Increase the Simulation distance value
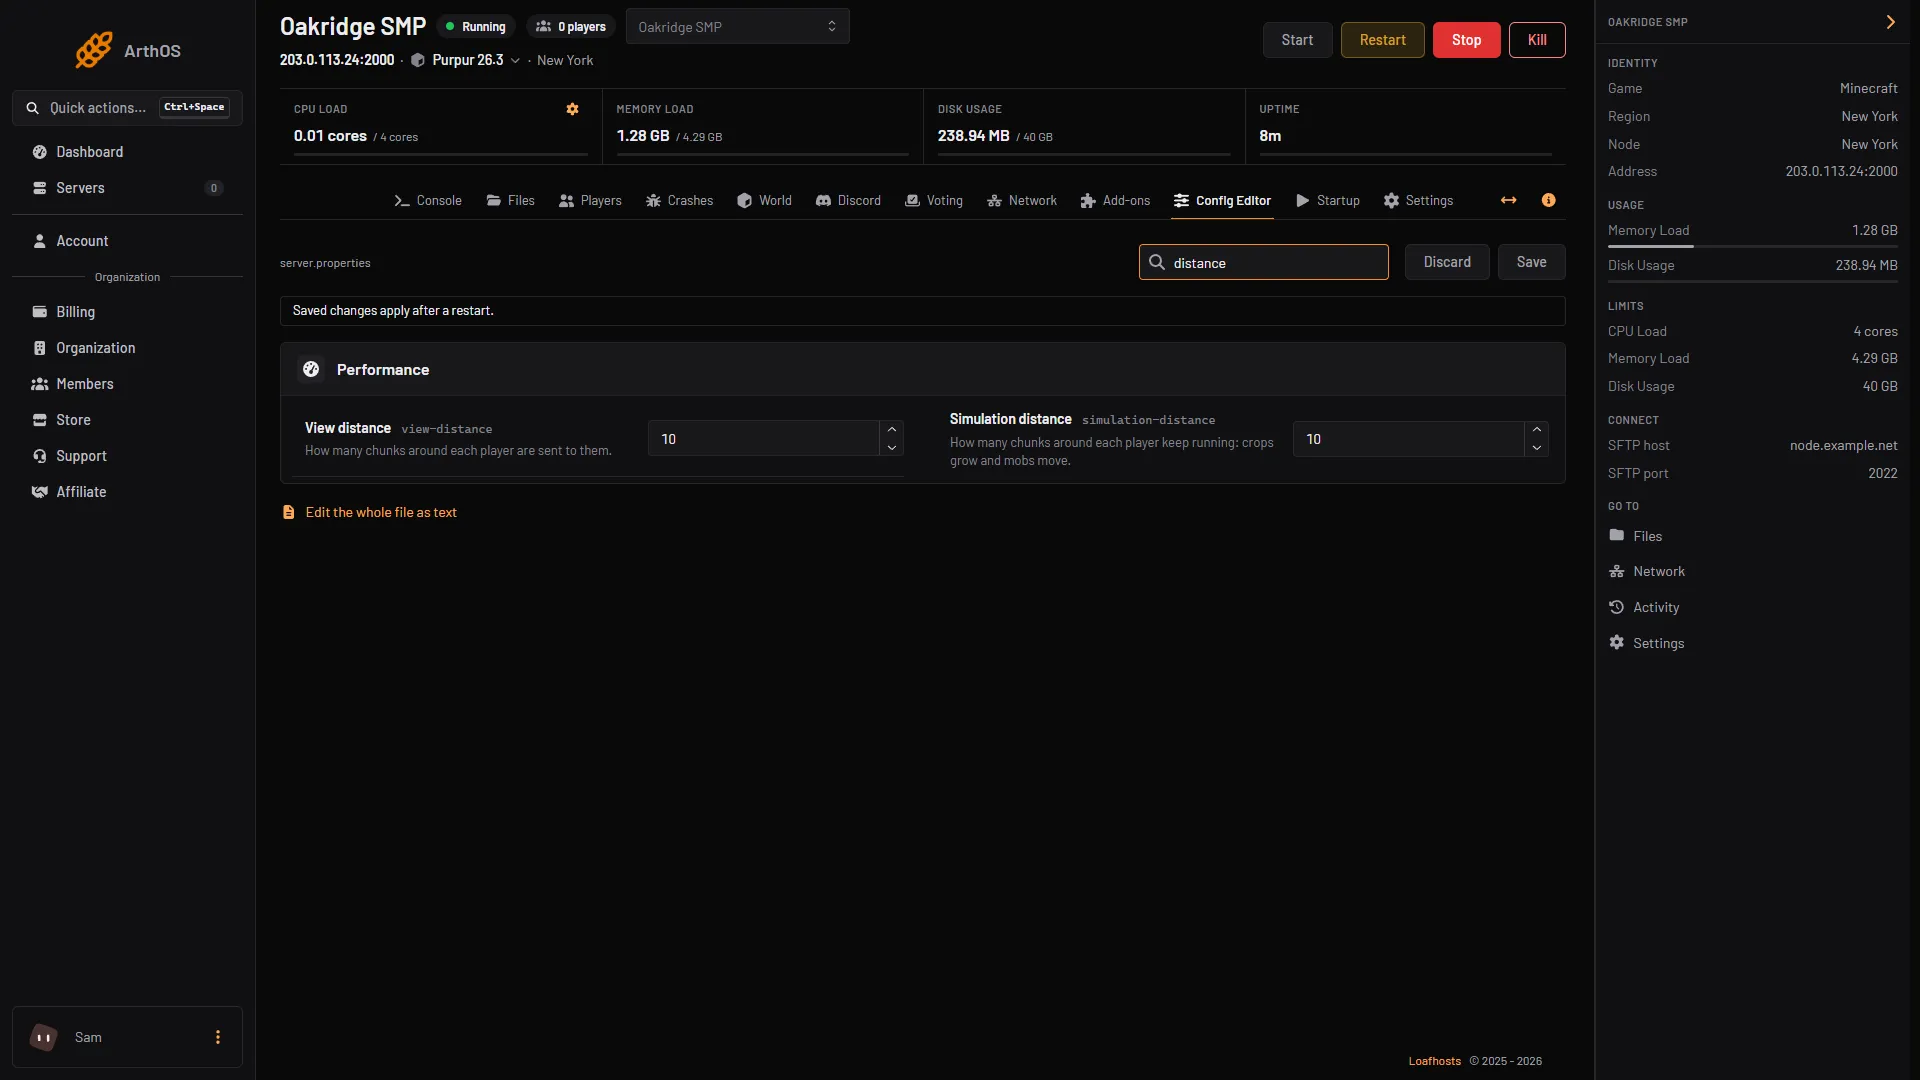Viewport: 1920px width, 1080px height. coord(1536,430)
